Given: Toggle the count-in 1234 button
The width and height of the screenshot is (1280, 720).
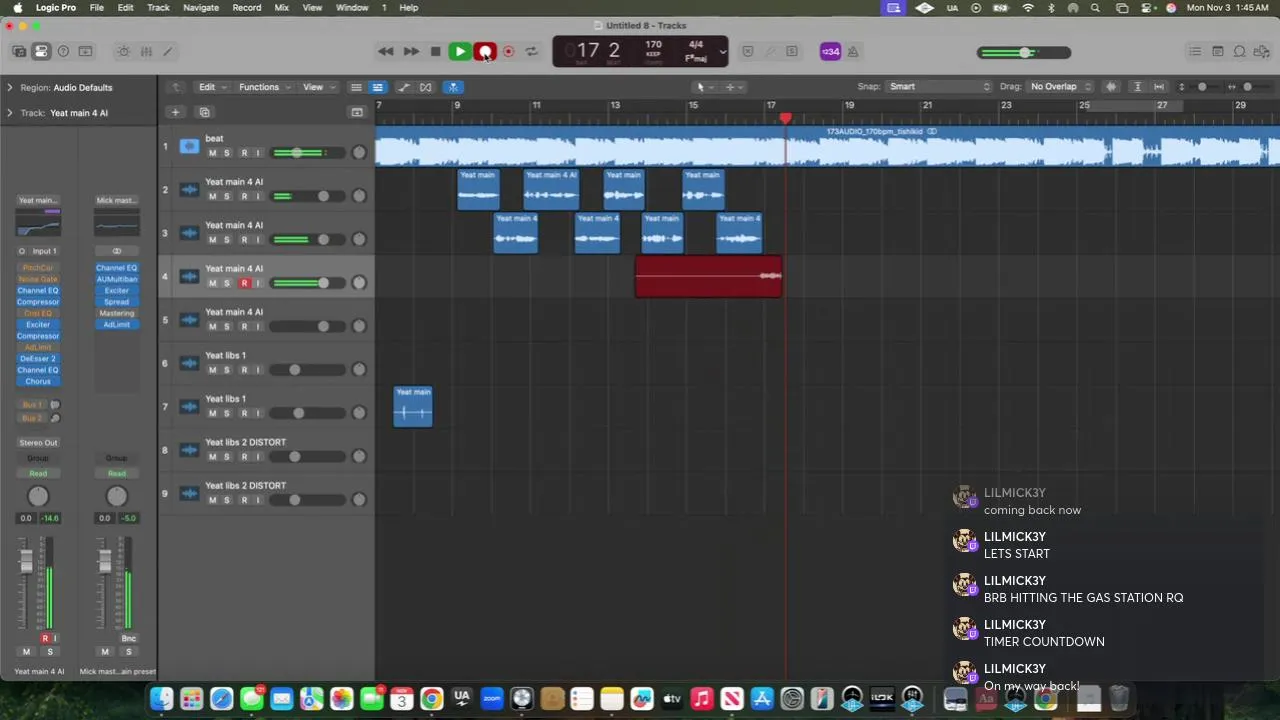Looking at the screenshot, I should coord(830,51).
